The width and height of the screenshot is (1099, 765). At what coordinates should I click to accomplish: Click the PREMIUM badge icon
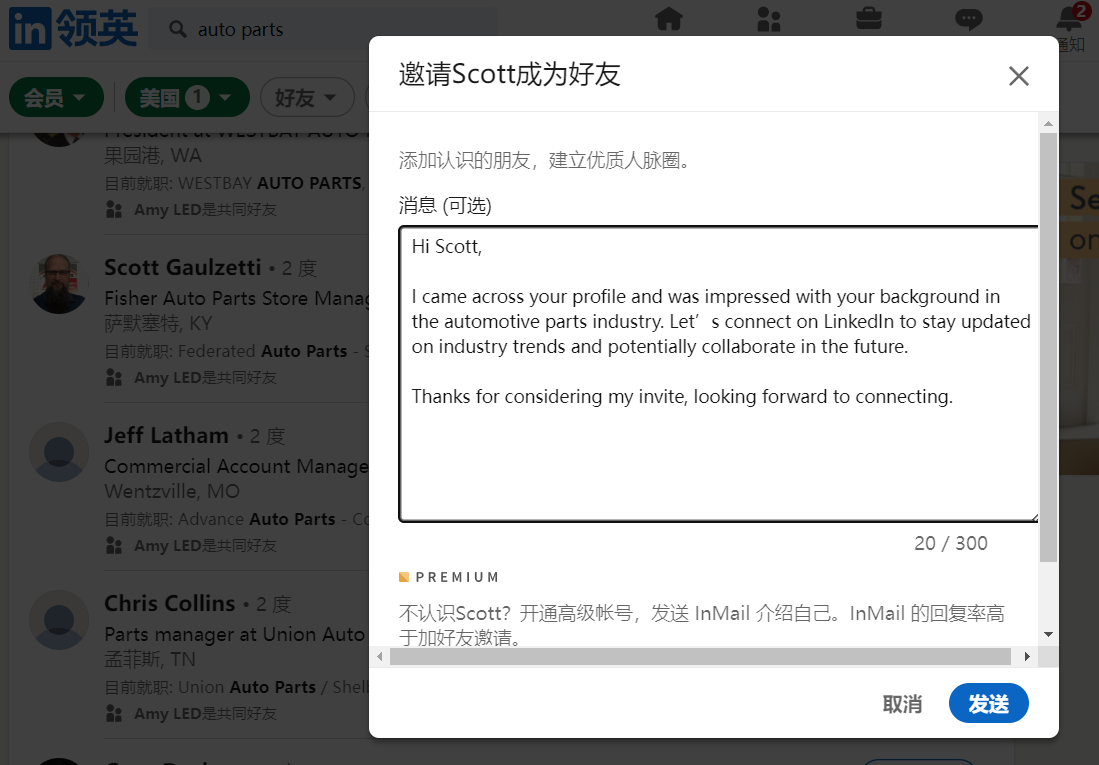(x=404, y=577)
